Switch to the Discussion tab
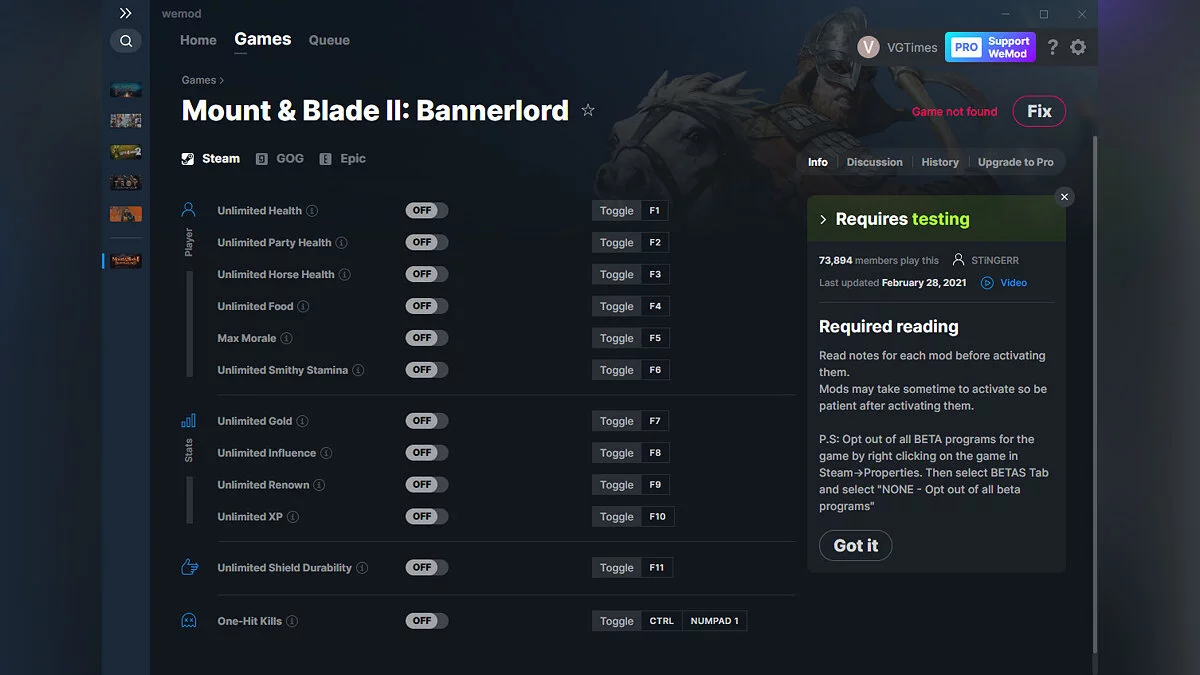The image size is (1200, 675). [x=874, y=161]
